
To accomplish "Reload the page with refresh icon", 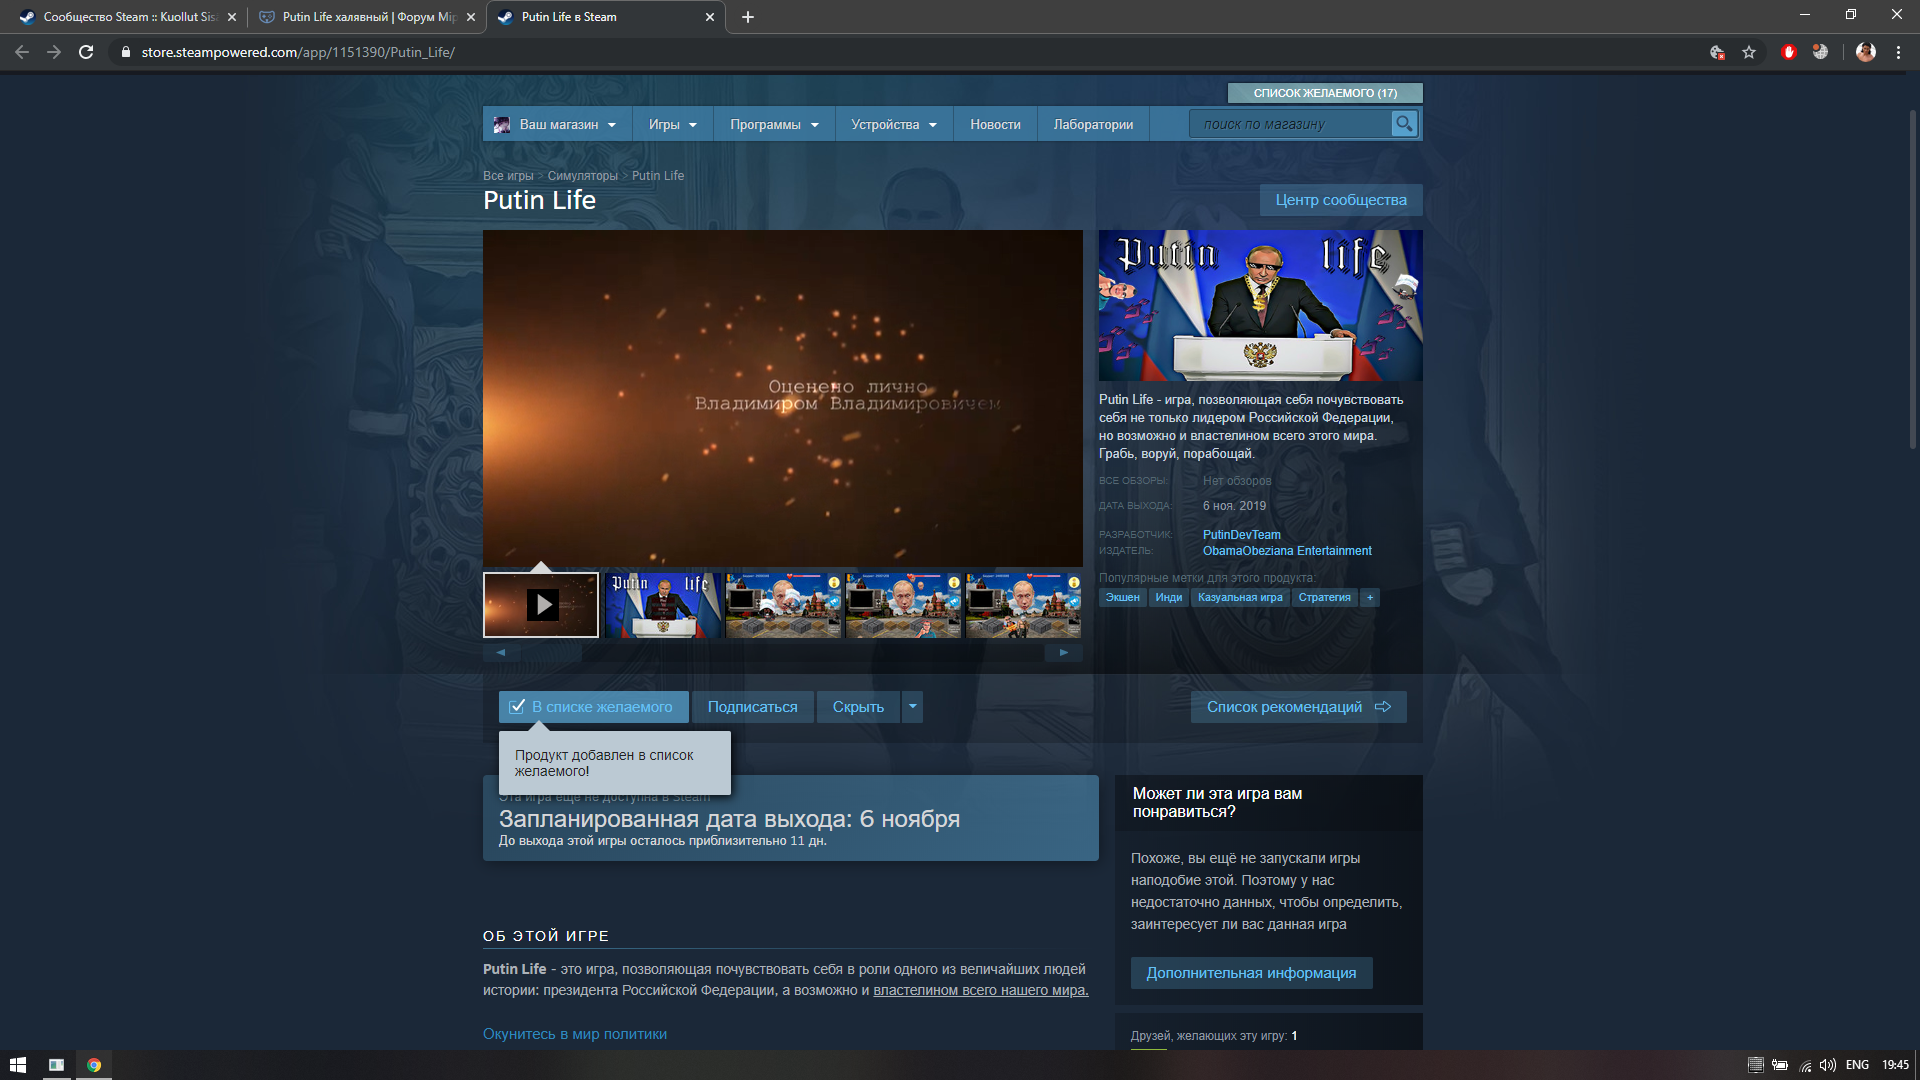I will tap(86, 52).
